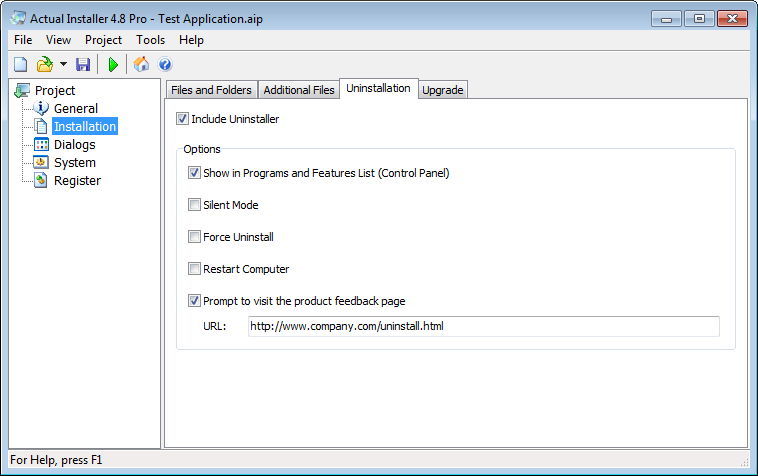Open the Project menu
This screenshot has height=476, width=758.
click(x=103, y=40)
